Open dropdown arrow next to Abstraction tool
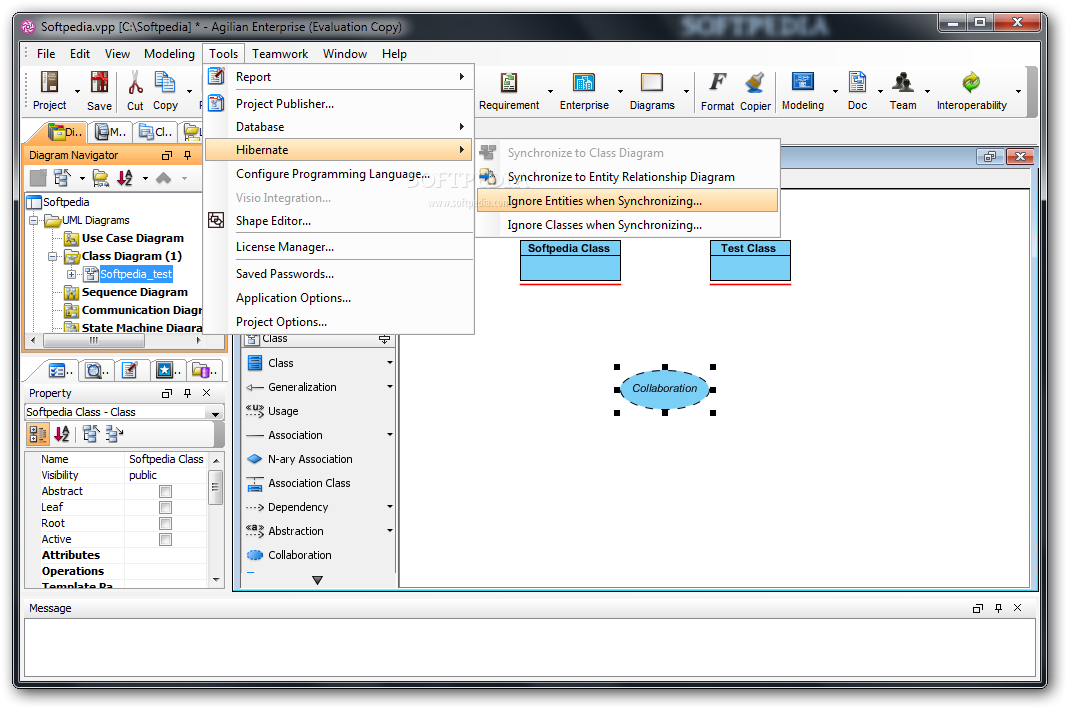The width and height of the screenshot is (1068, 709). 390,531
